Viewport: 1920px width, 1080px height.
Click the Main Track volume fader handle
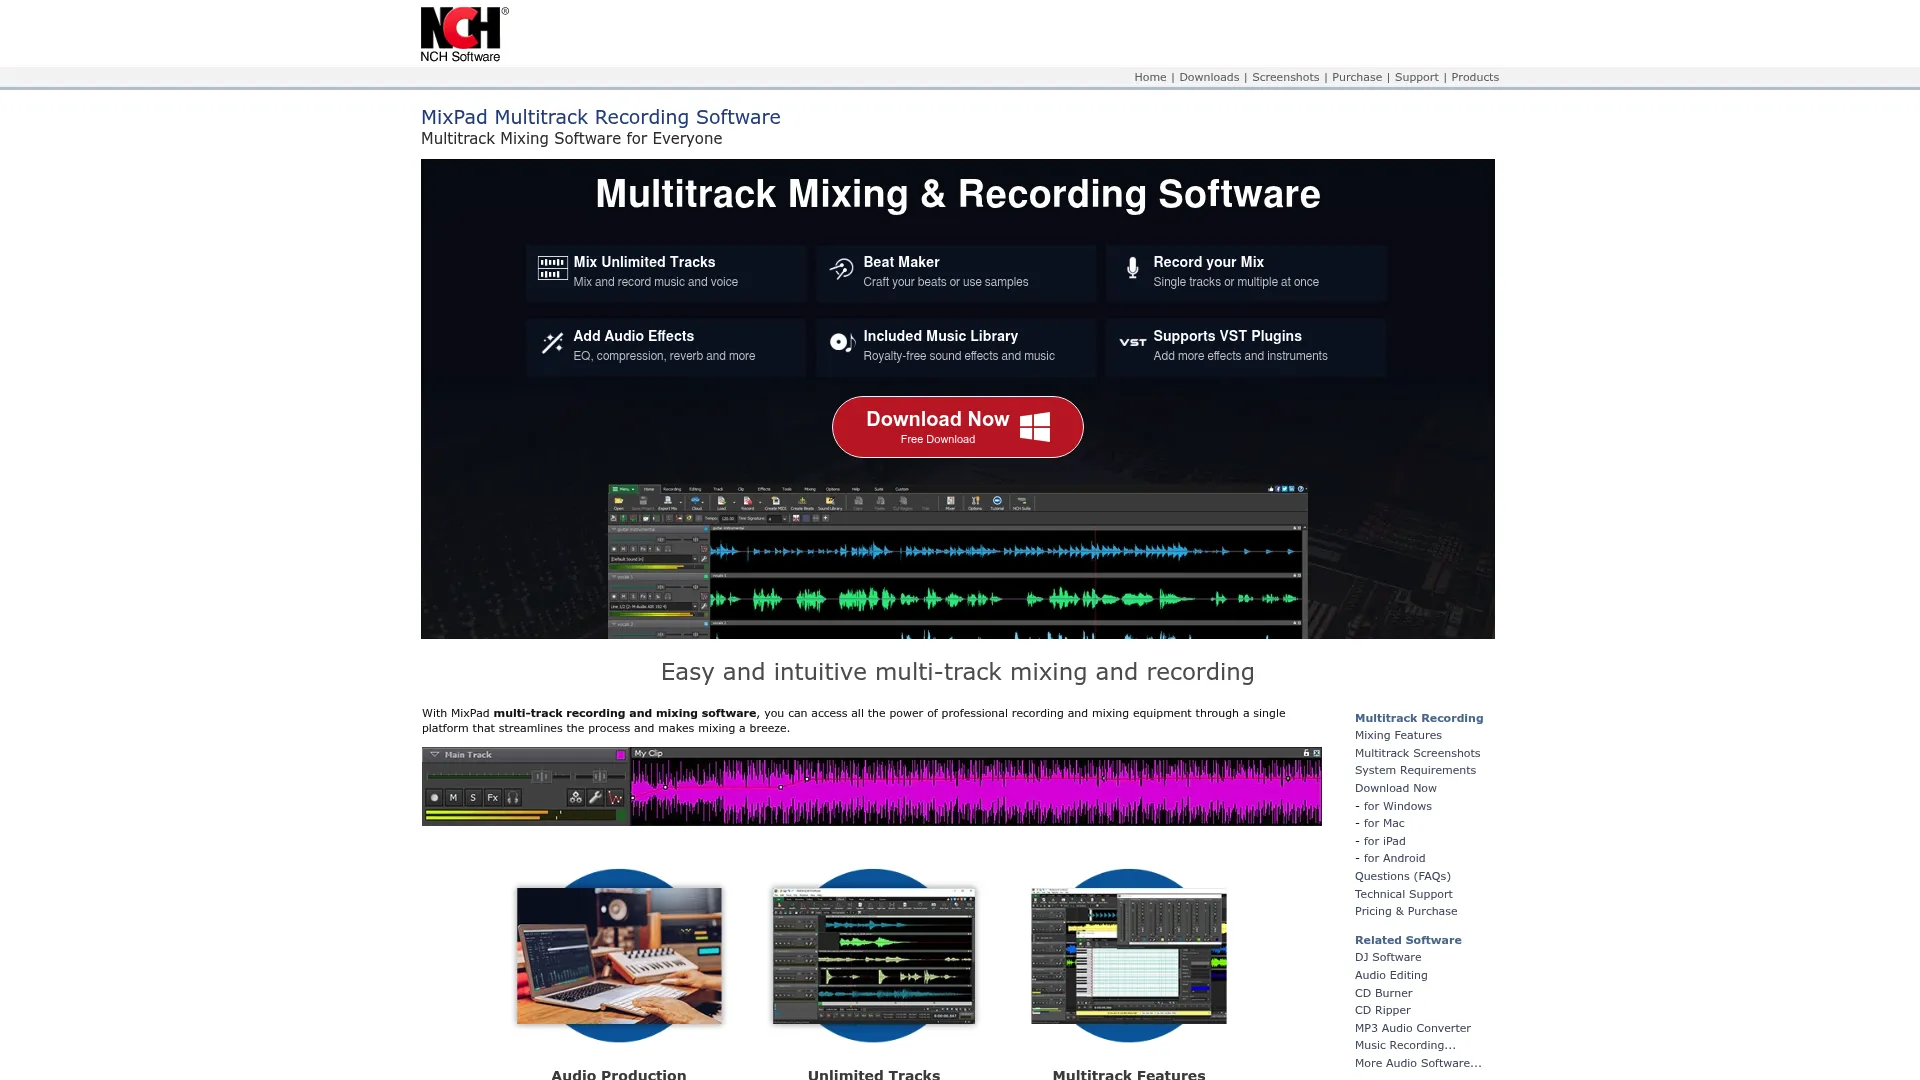[x=541, y=776]
